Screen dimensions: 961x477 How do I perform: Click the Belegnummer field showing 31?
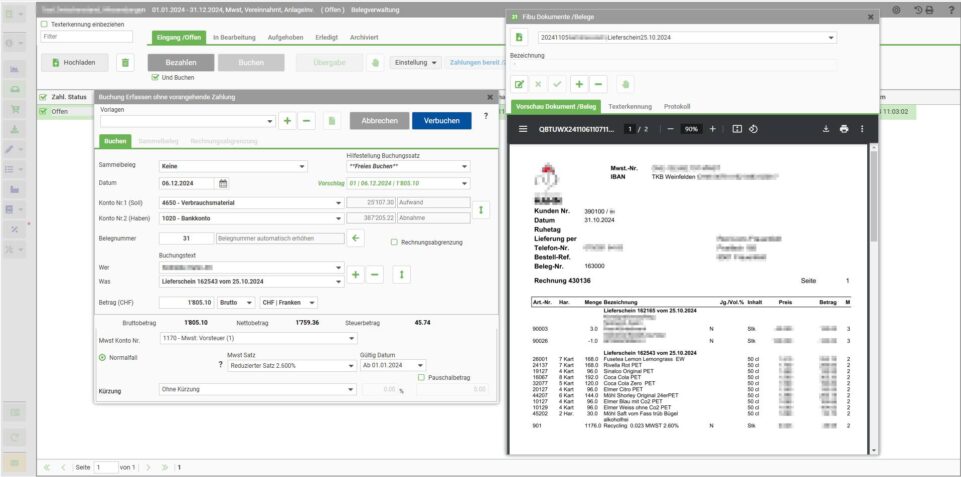click(186, 238)
